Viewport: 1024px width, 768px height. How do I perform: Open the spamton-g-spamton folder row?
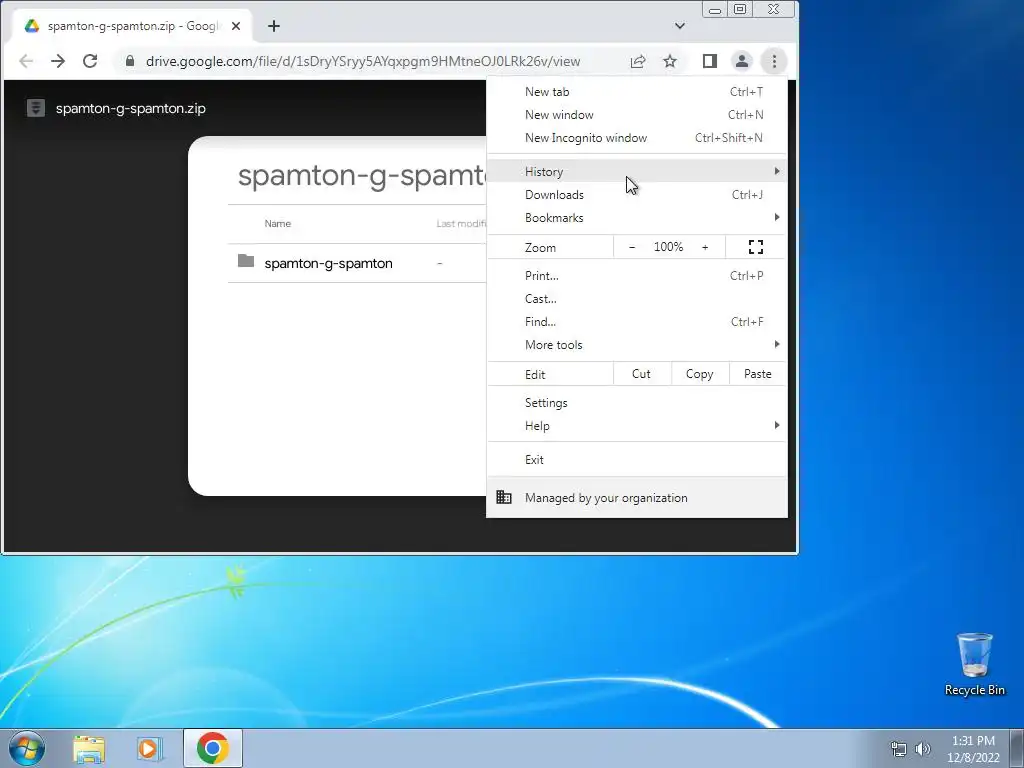357,263
